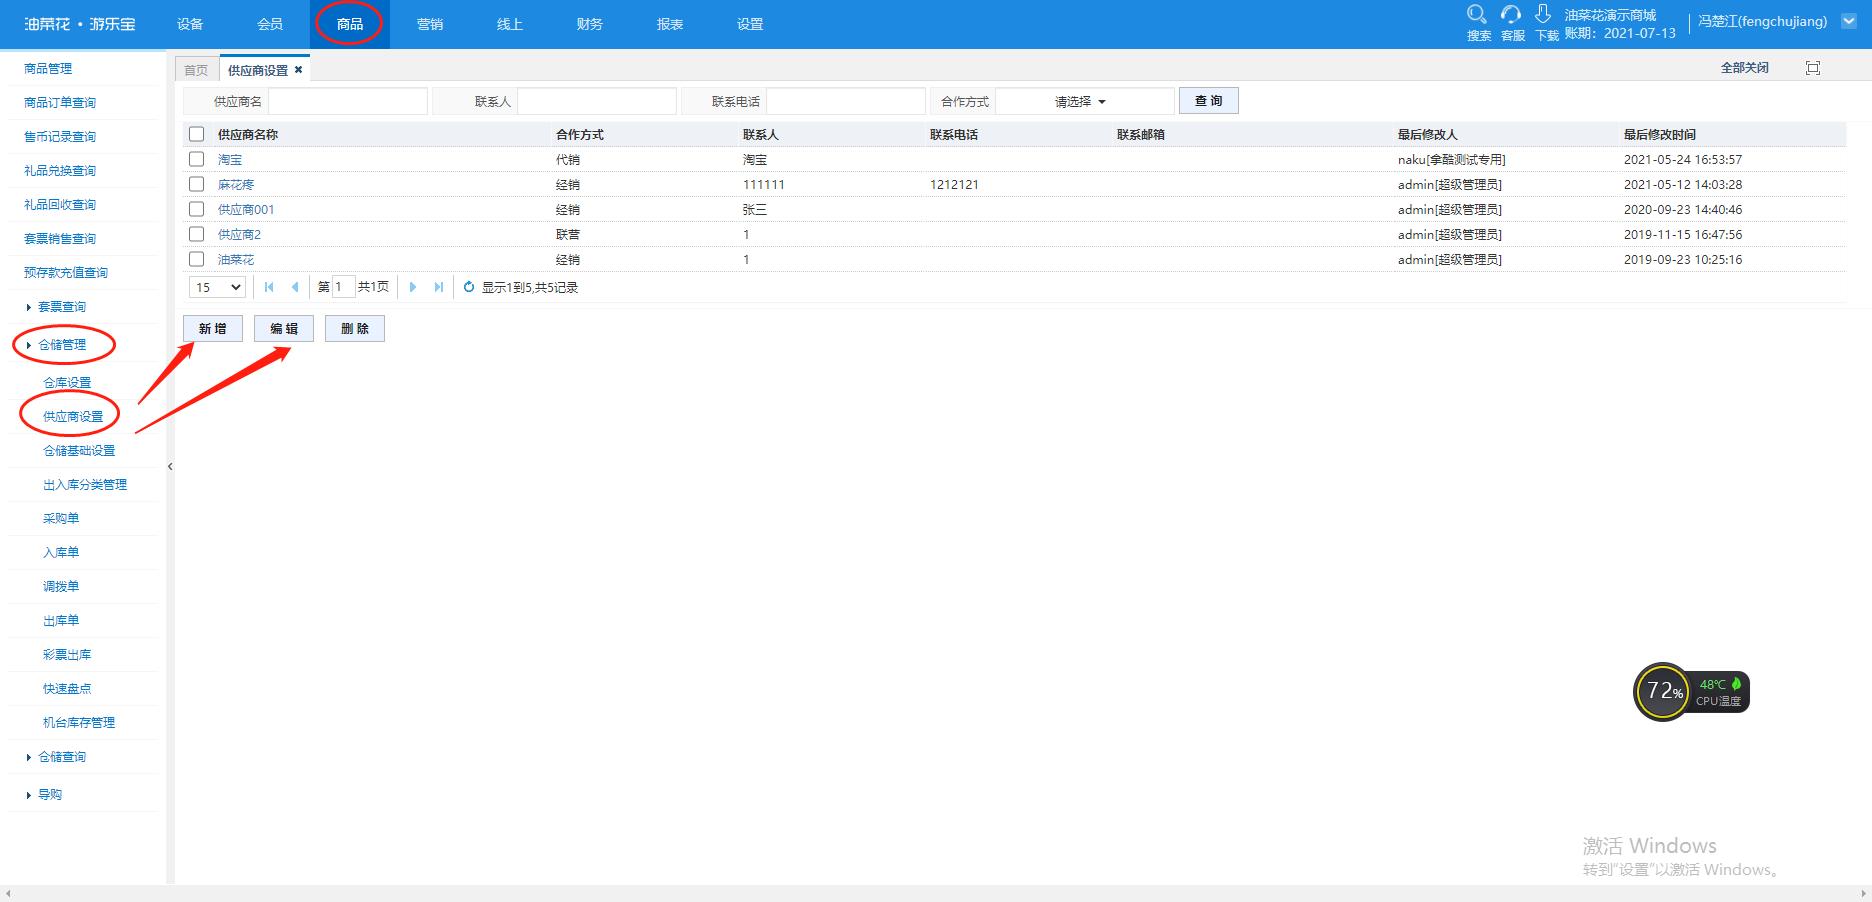
Task: Open 商品管理 in sidebar
Action: (x=48, y=69)
